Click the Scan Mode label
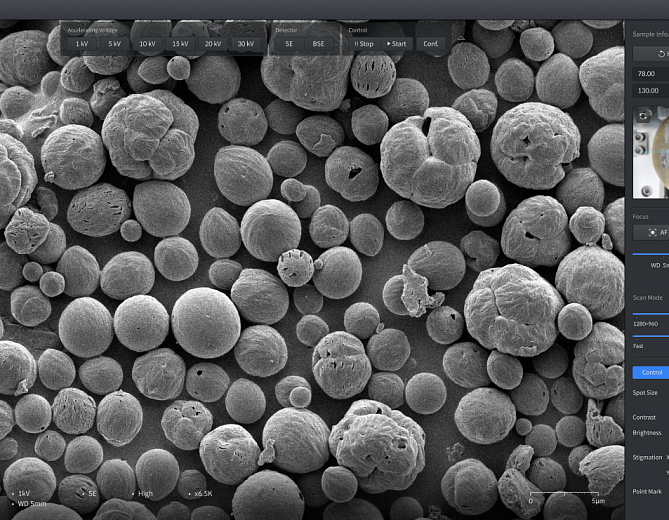This screenshot has height=520, width=669. click(648, 298)
